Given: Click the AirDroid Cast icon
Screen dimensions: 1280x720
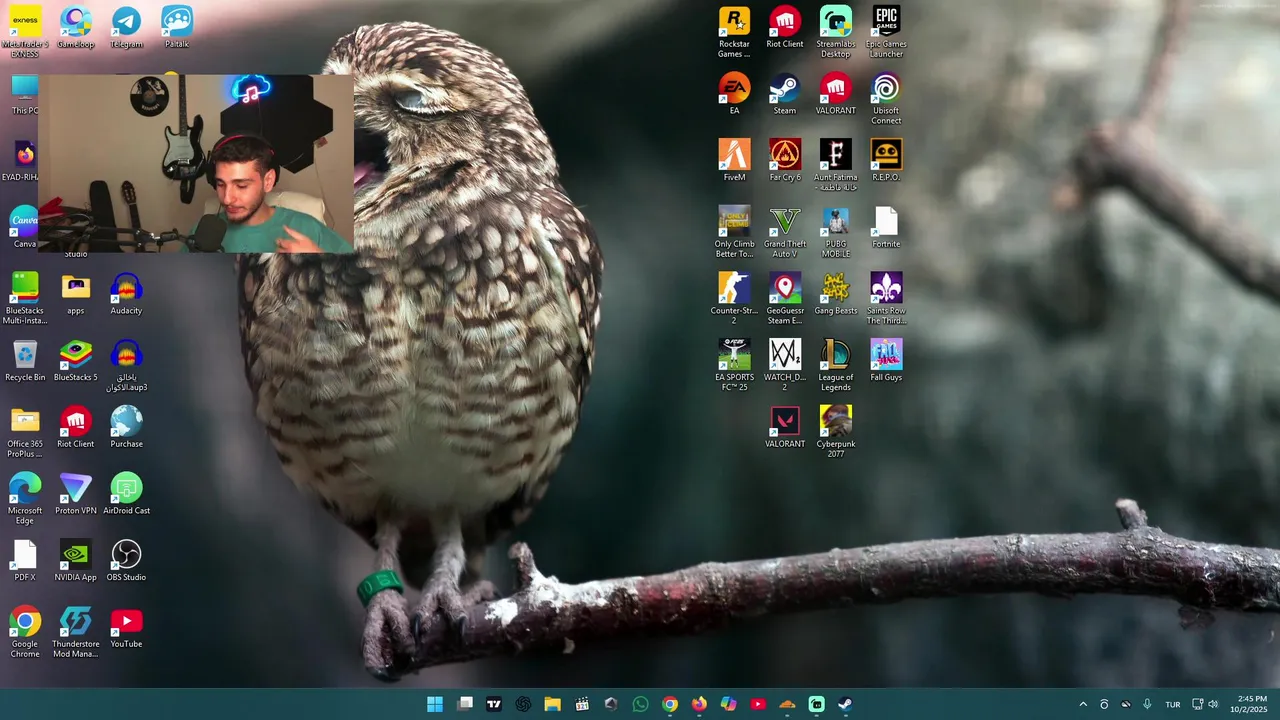Looking at the screenshot, I should click(126, 494).
